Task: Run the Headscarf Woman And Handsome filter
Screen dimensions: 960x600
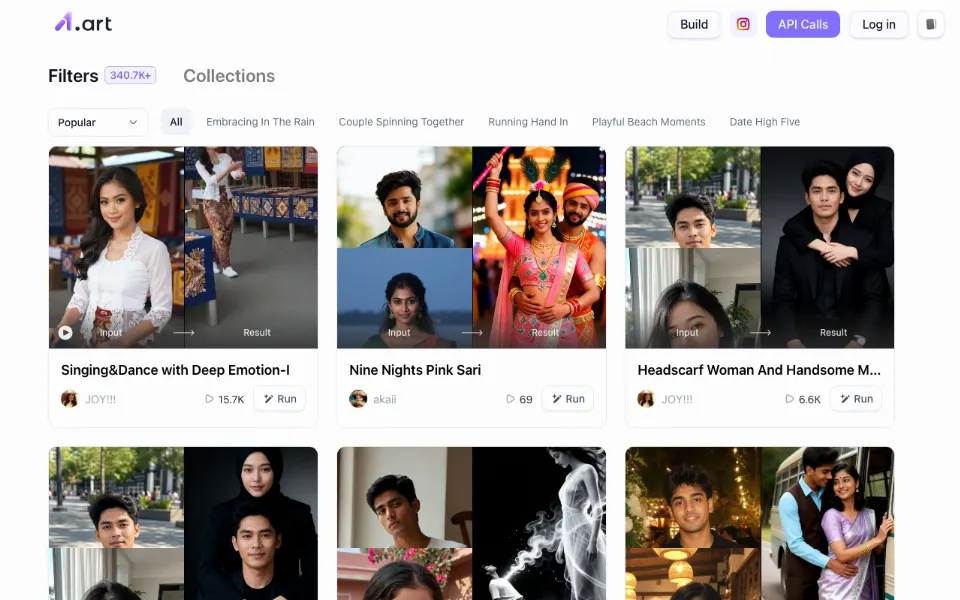Action: coord(856,399)
